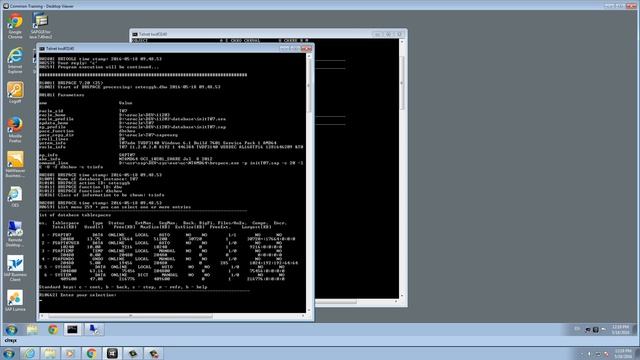Select the SYSAUX tablespace row
Image resolution: width=640 pixels, height=360 pixels.
point(163,269)
